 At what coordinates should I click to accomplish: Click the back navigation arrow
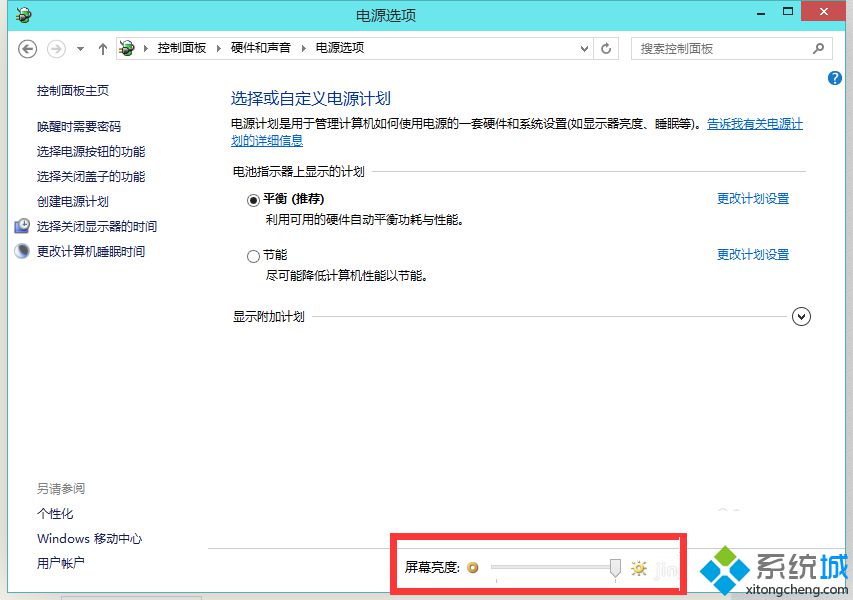tap(27, 48)
